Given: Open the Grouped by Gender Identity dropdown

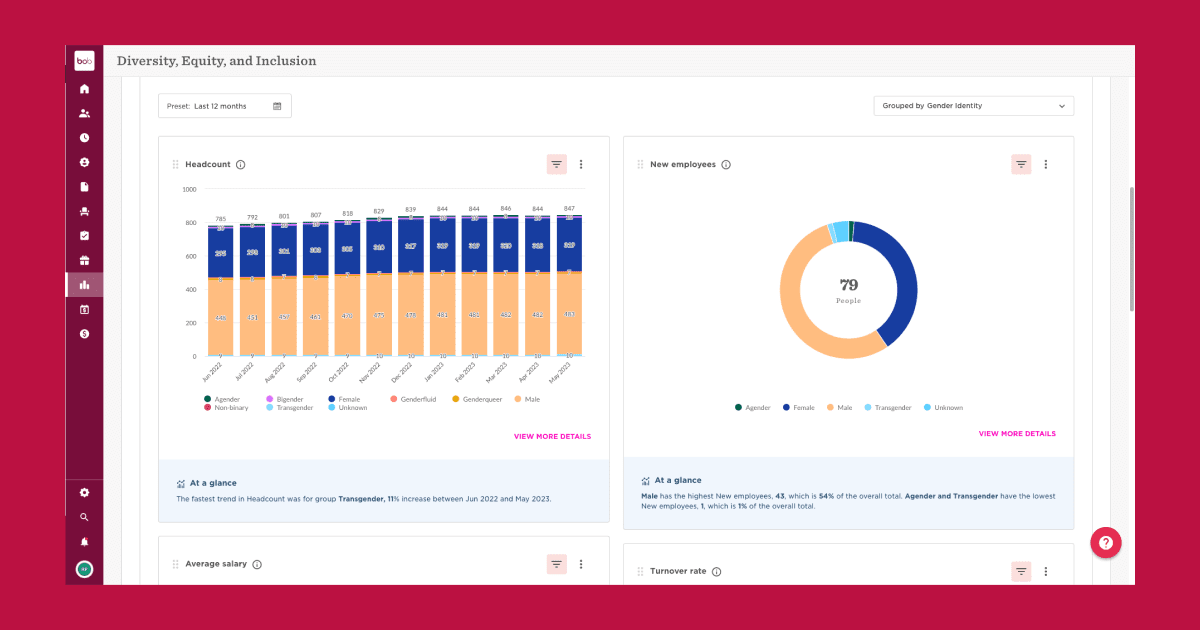Looking at the screenshot, I should (x=972, y=105).
